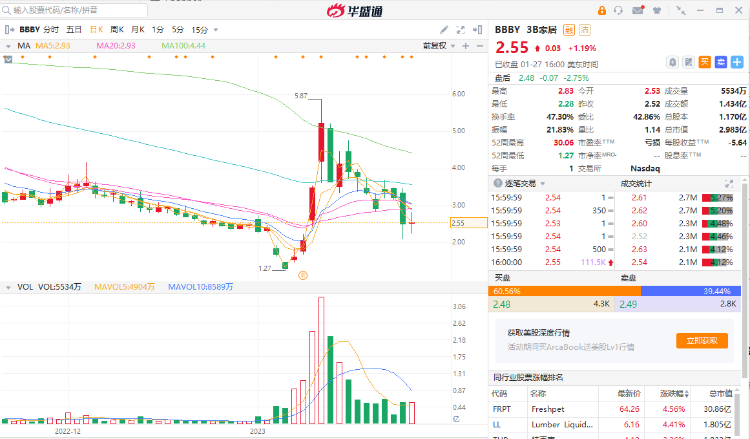Add BBBY to watchlist
The height and width of the screenshot is (439, 750).
(737, 62)
